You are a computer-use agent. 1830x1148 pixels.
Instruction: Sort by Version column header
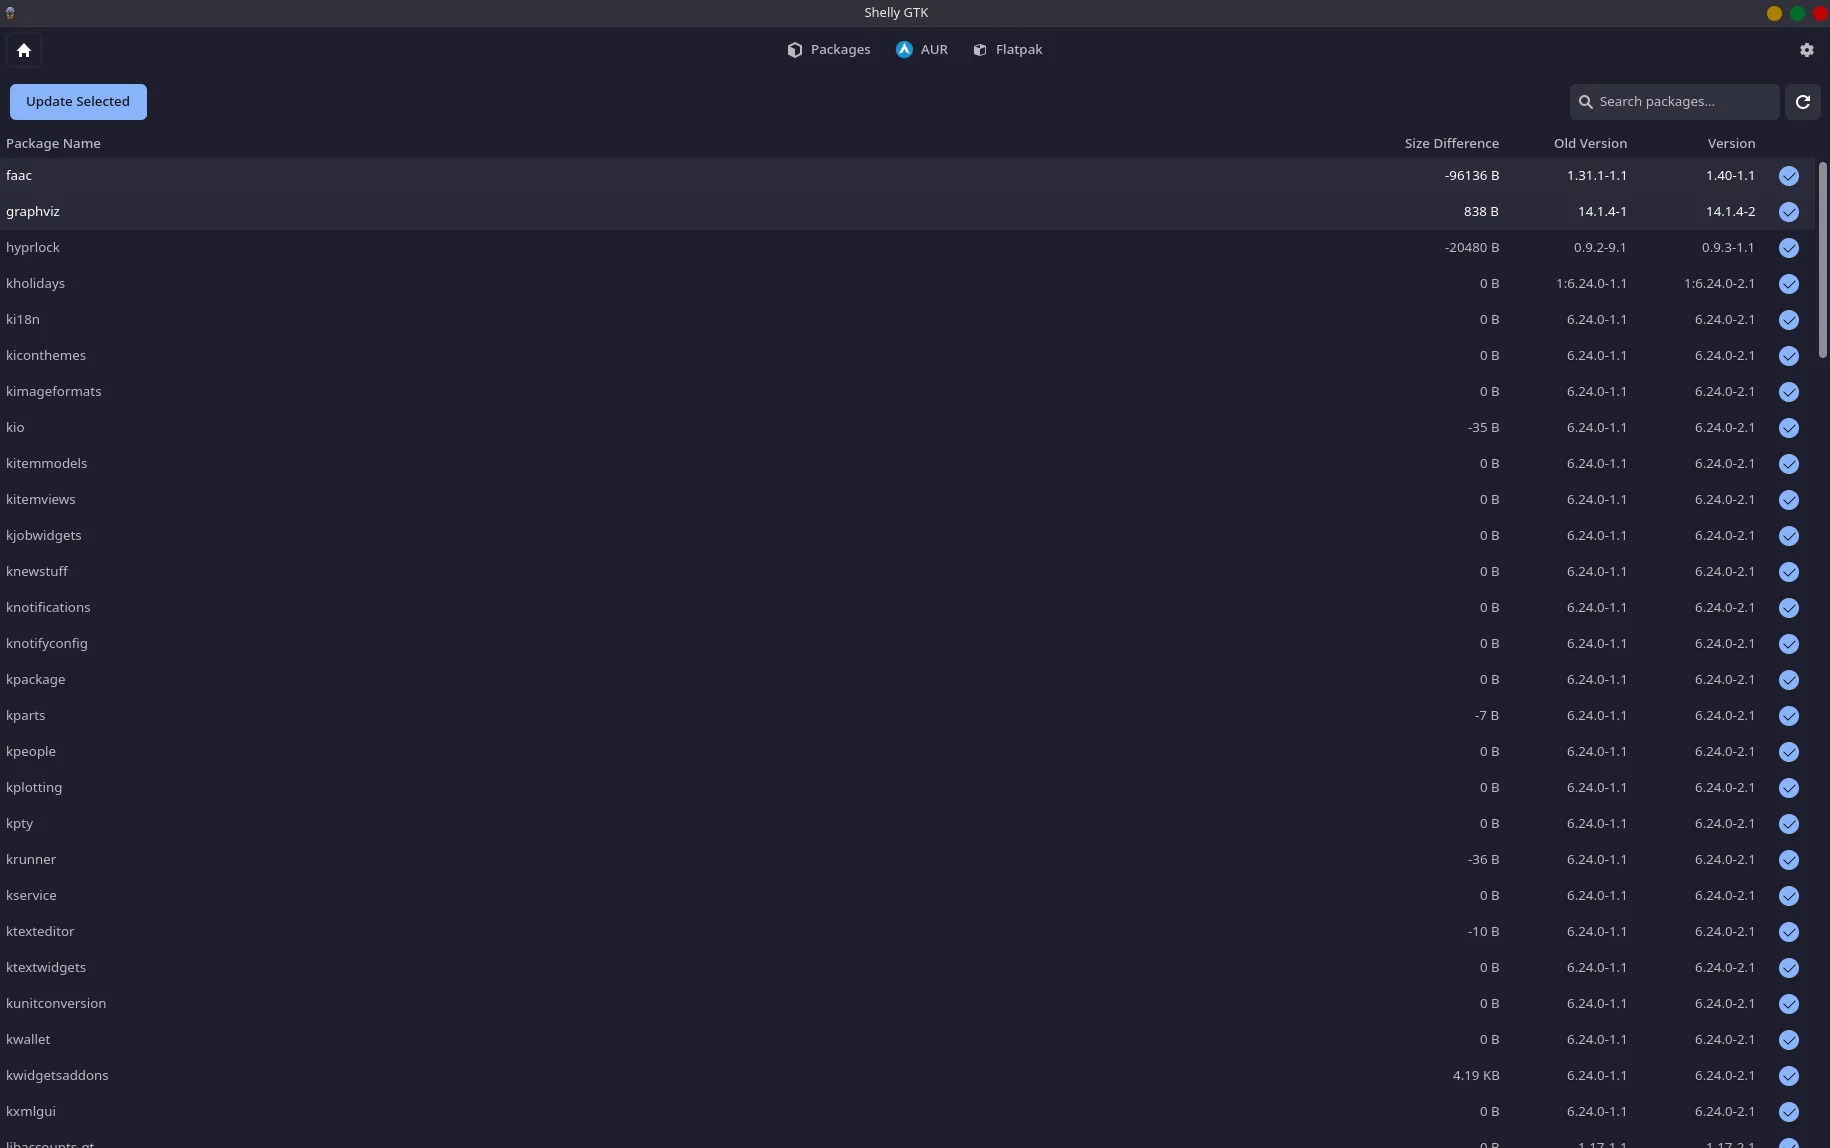[1731, 144]
